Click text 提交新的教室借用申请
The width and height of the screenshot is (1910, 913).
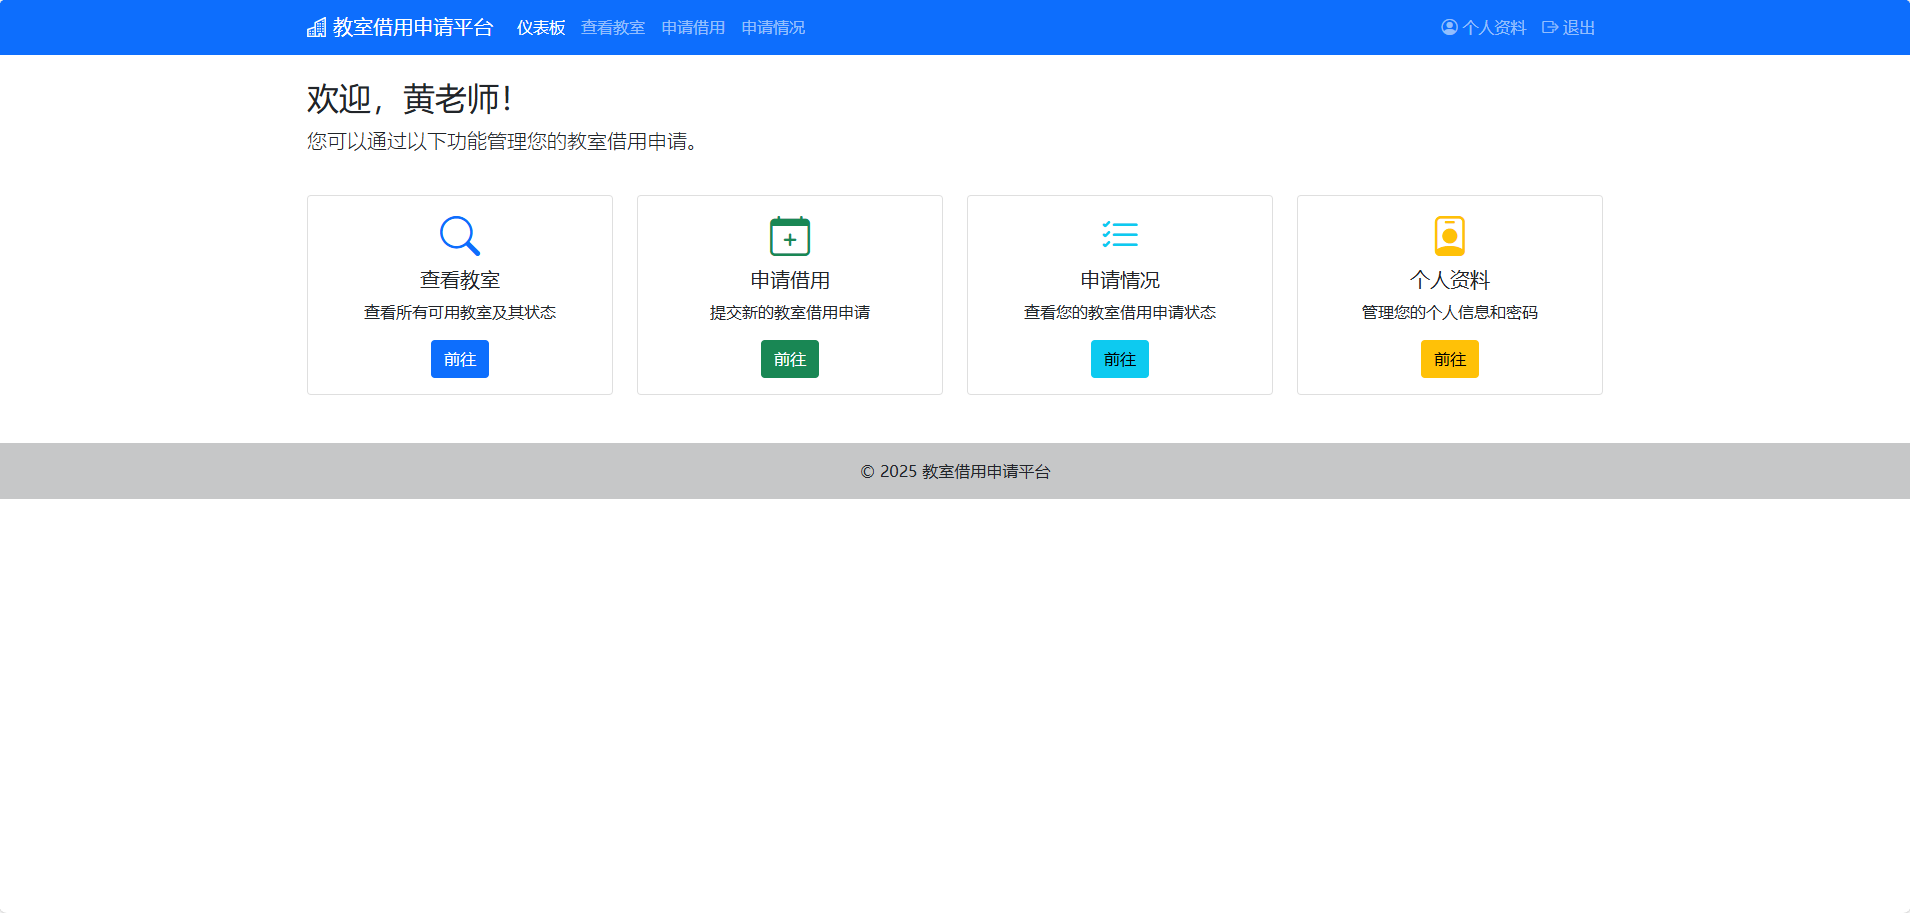coord(790,313)
